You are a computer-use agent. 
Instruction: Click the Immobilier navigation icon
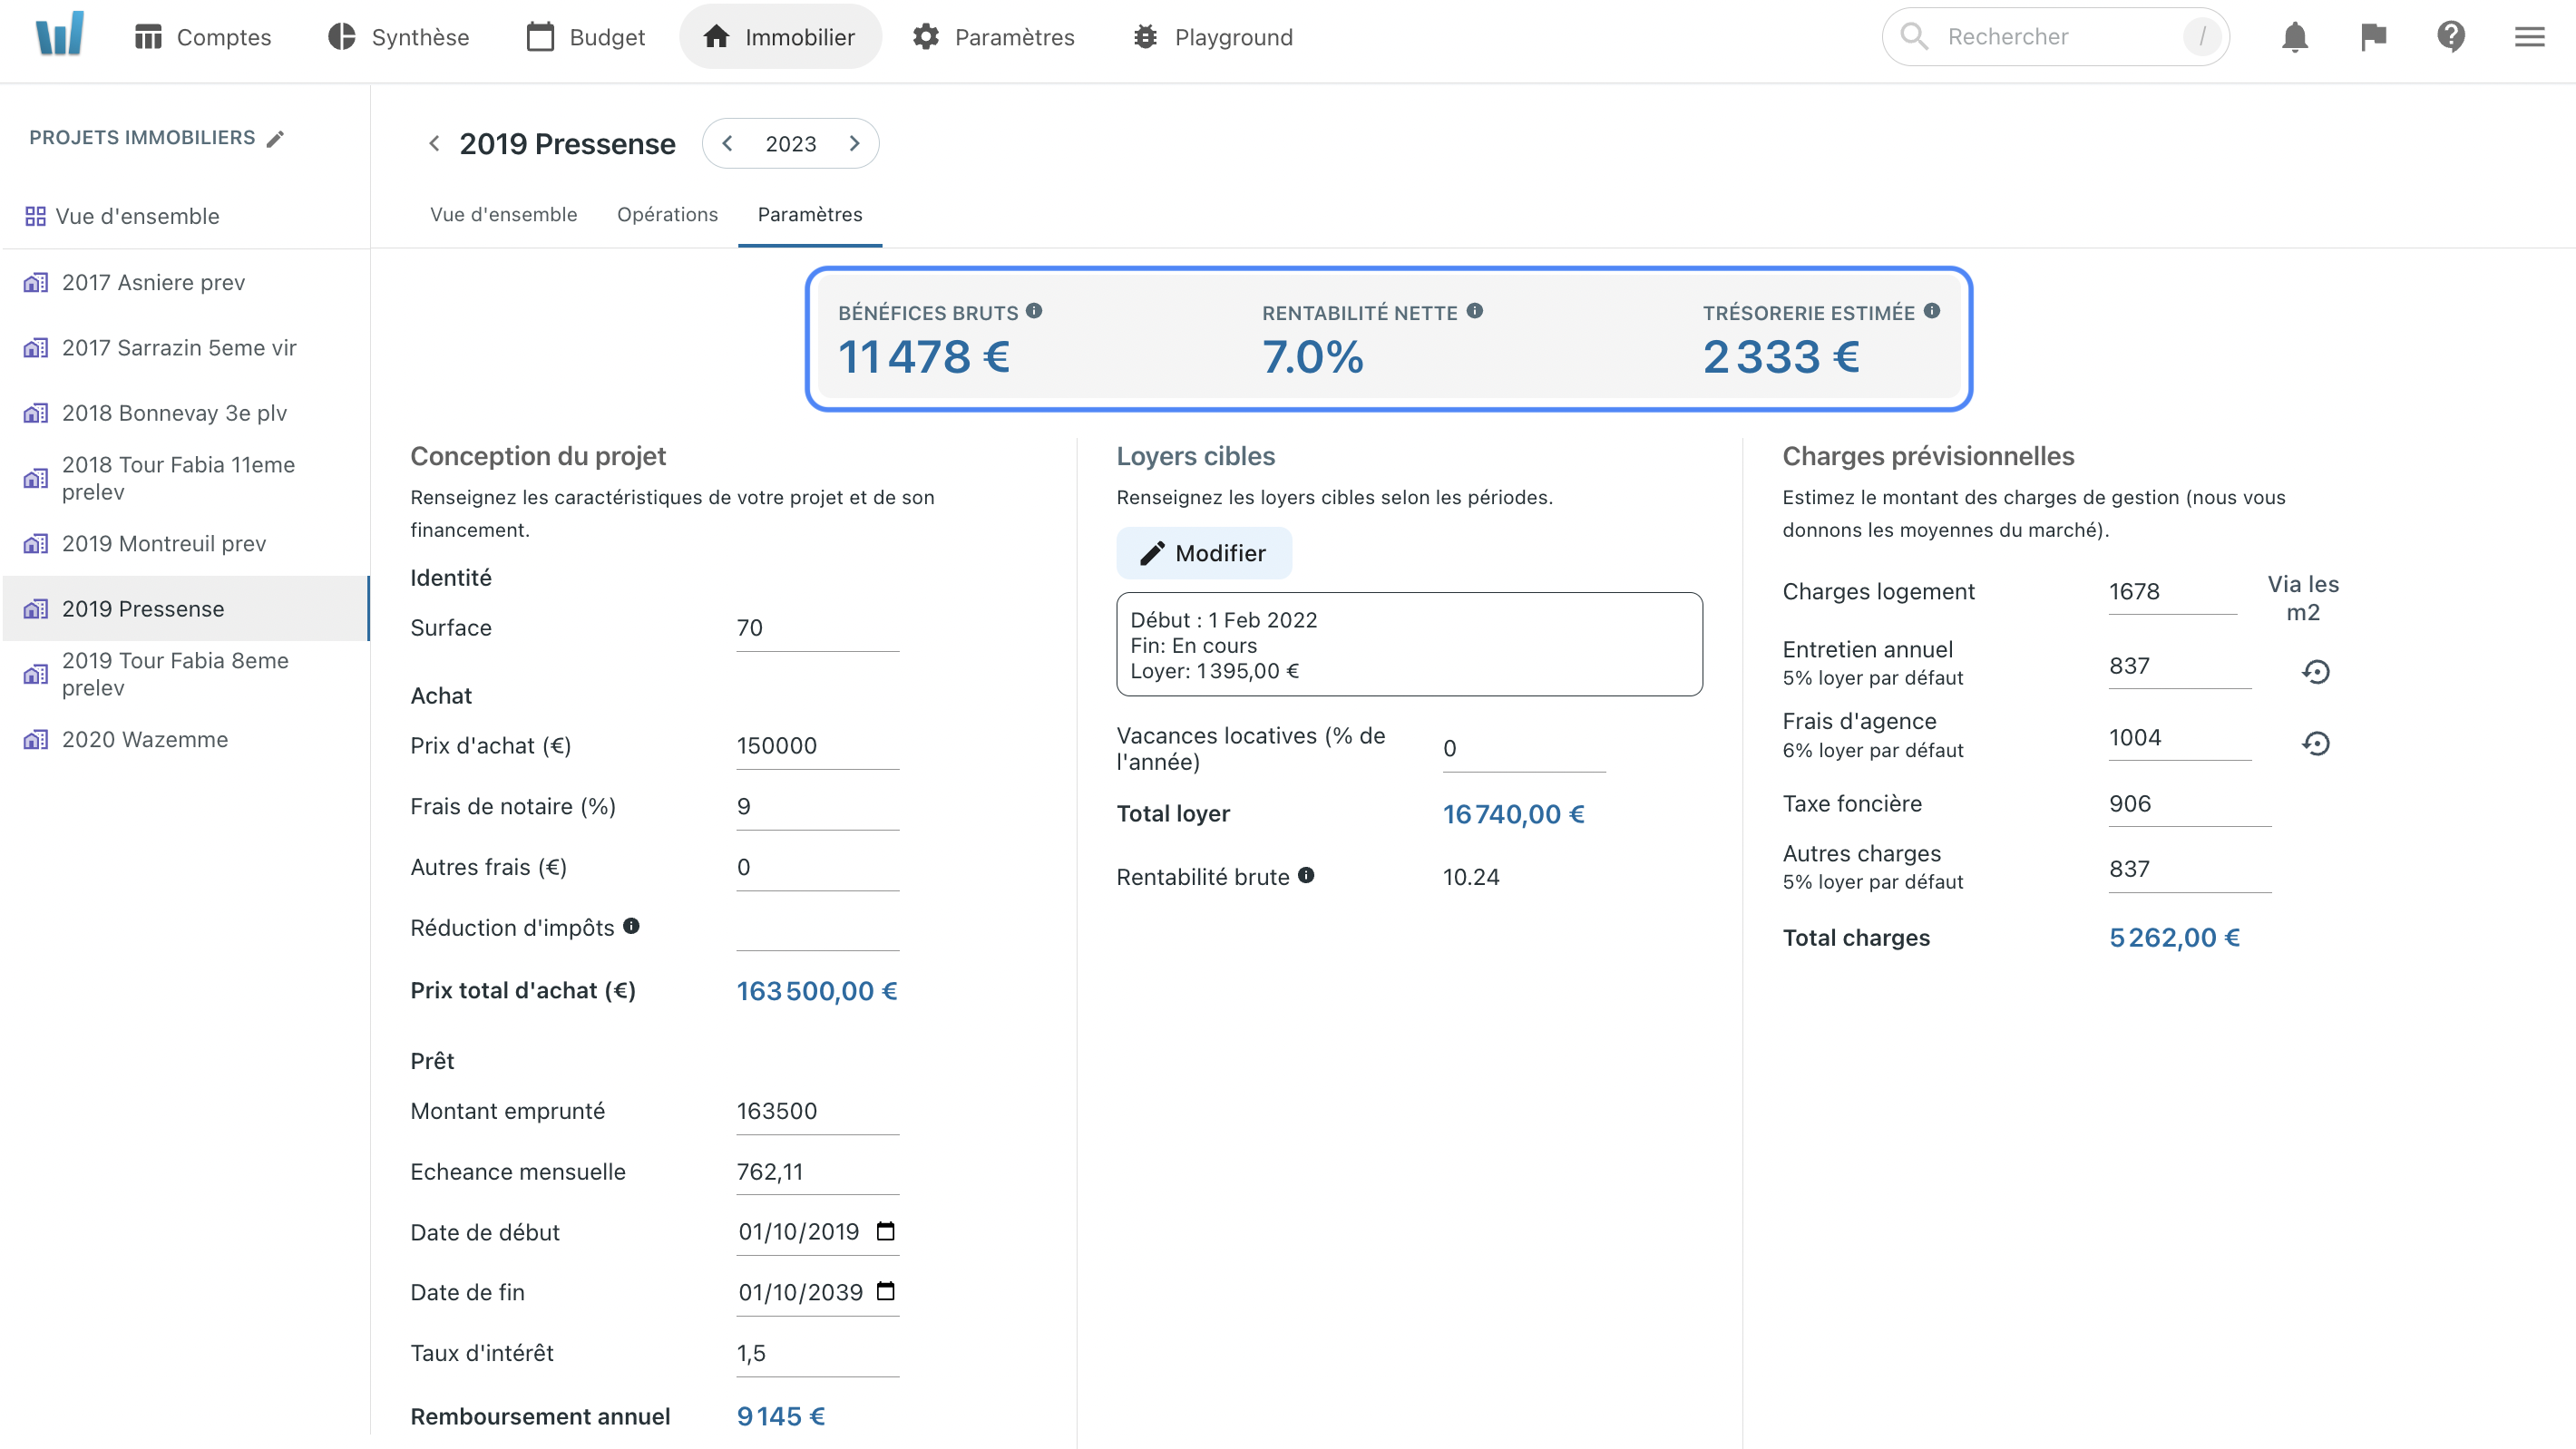coord(717,35)
